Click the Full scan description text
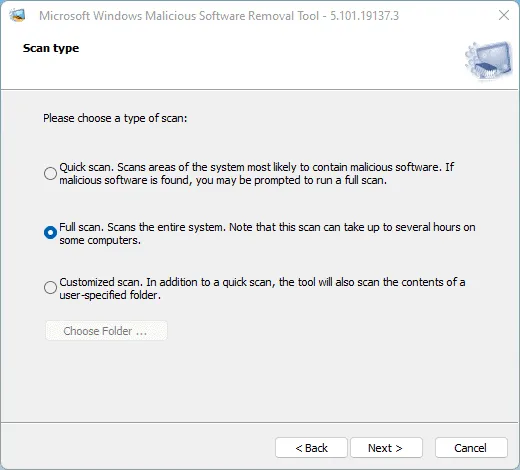This screenshot has height=470, width=520. pos(267,233)
